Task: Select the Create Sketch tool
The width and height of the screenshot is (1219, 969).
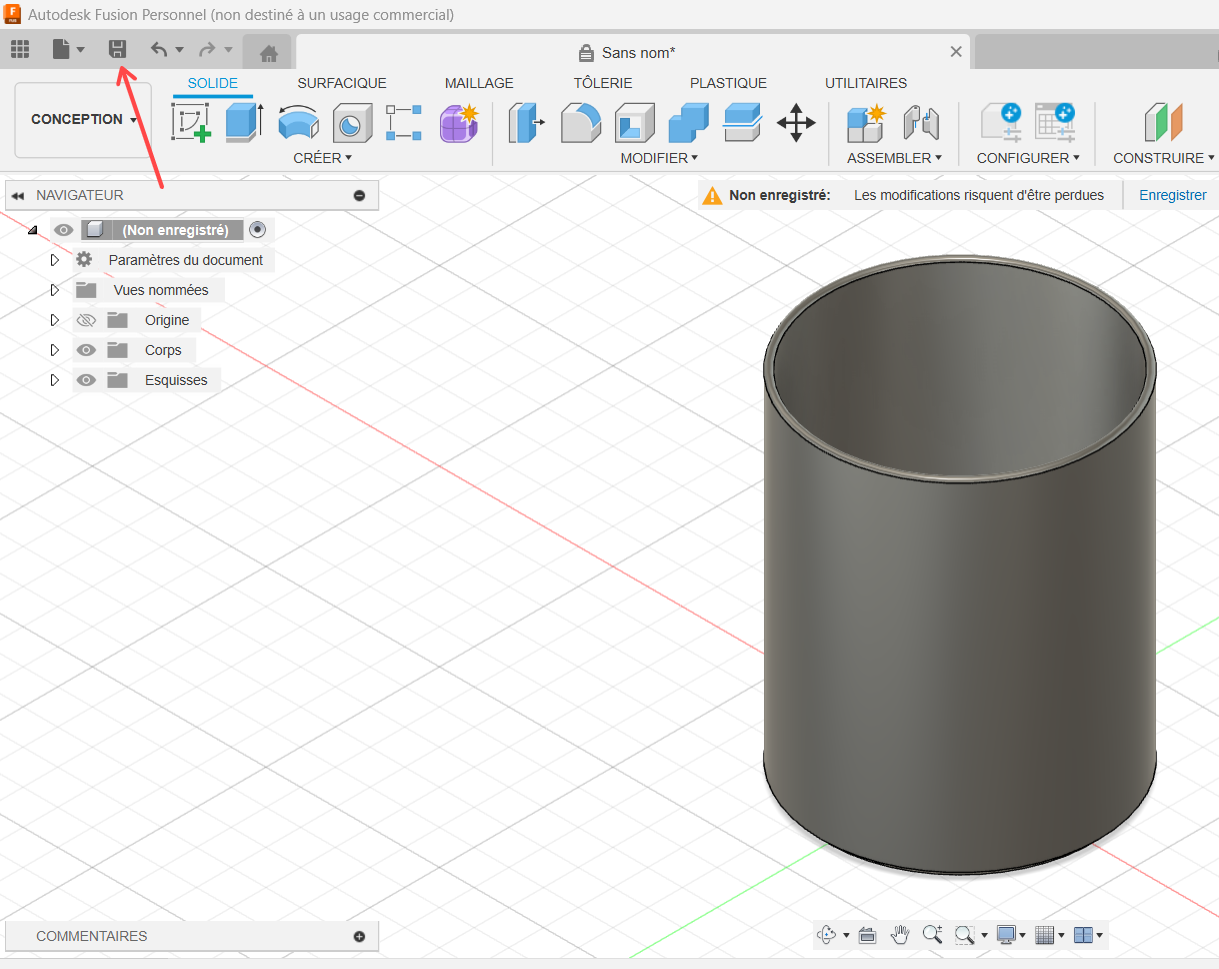Action: click(x=190, y=123)
